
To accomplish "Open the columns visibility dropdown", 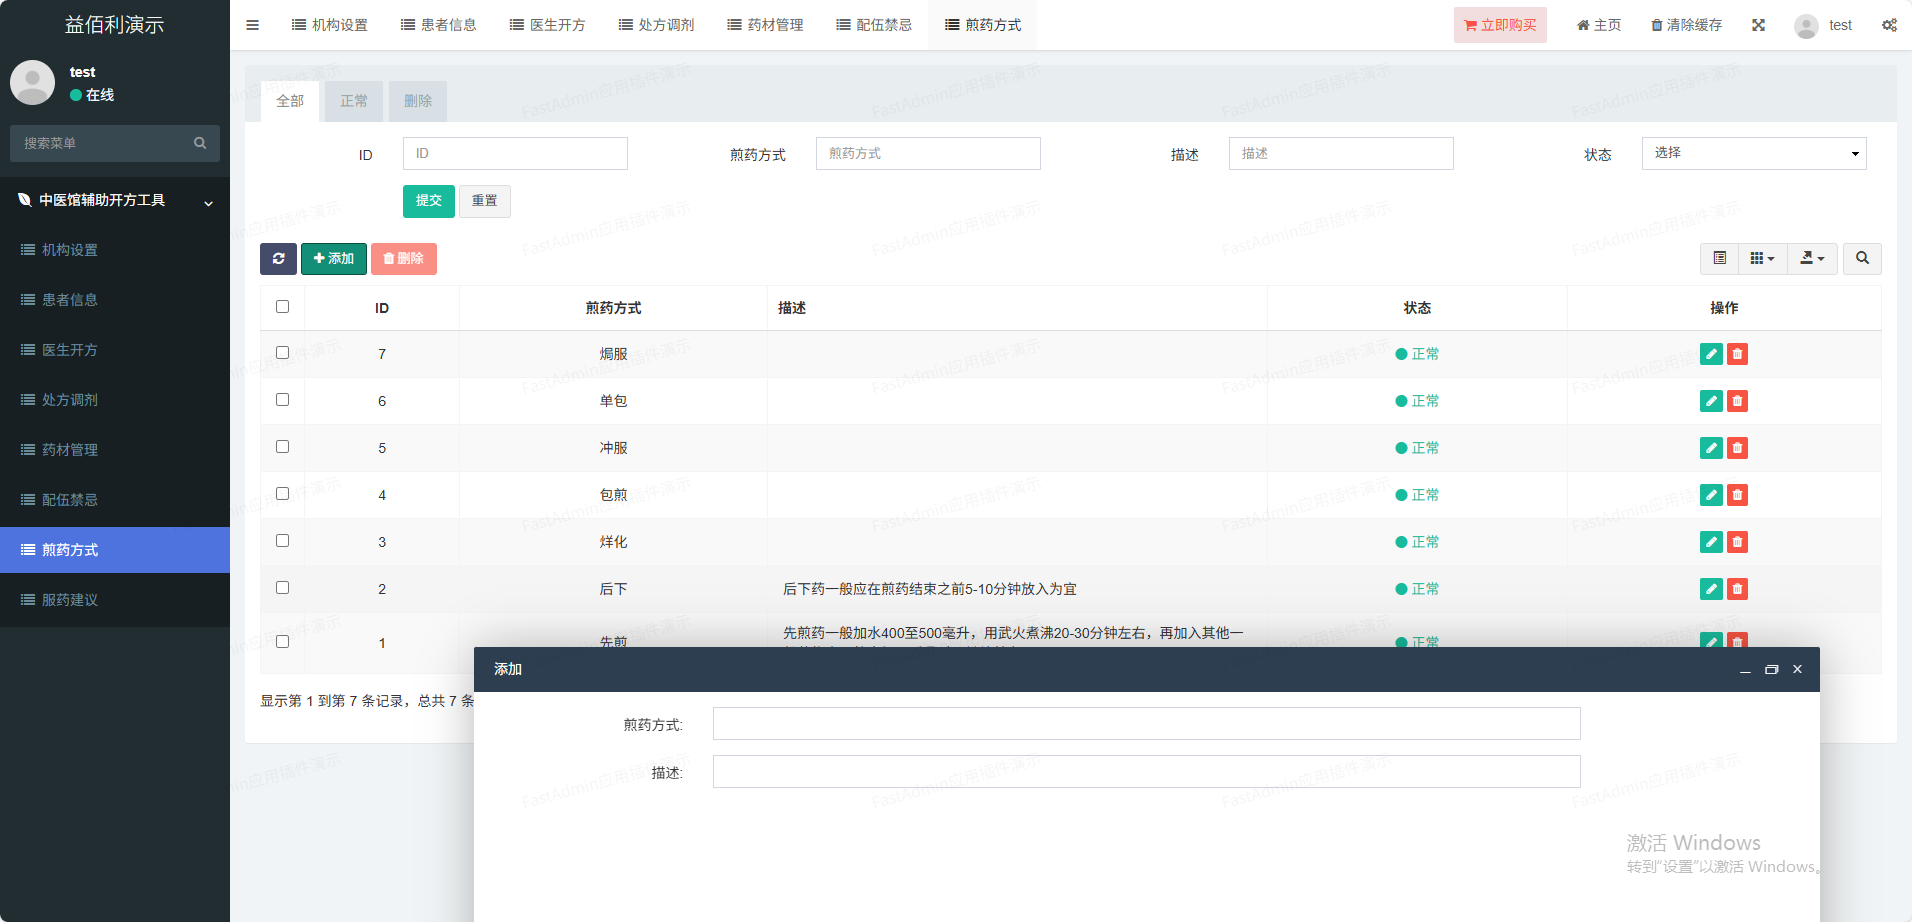I will [1762, 259].
